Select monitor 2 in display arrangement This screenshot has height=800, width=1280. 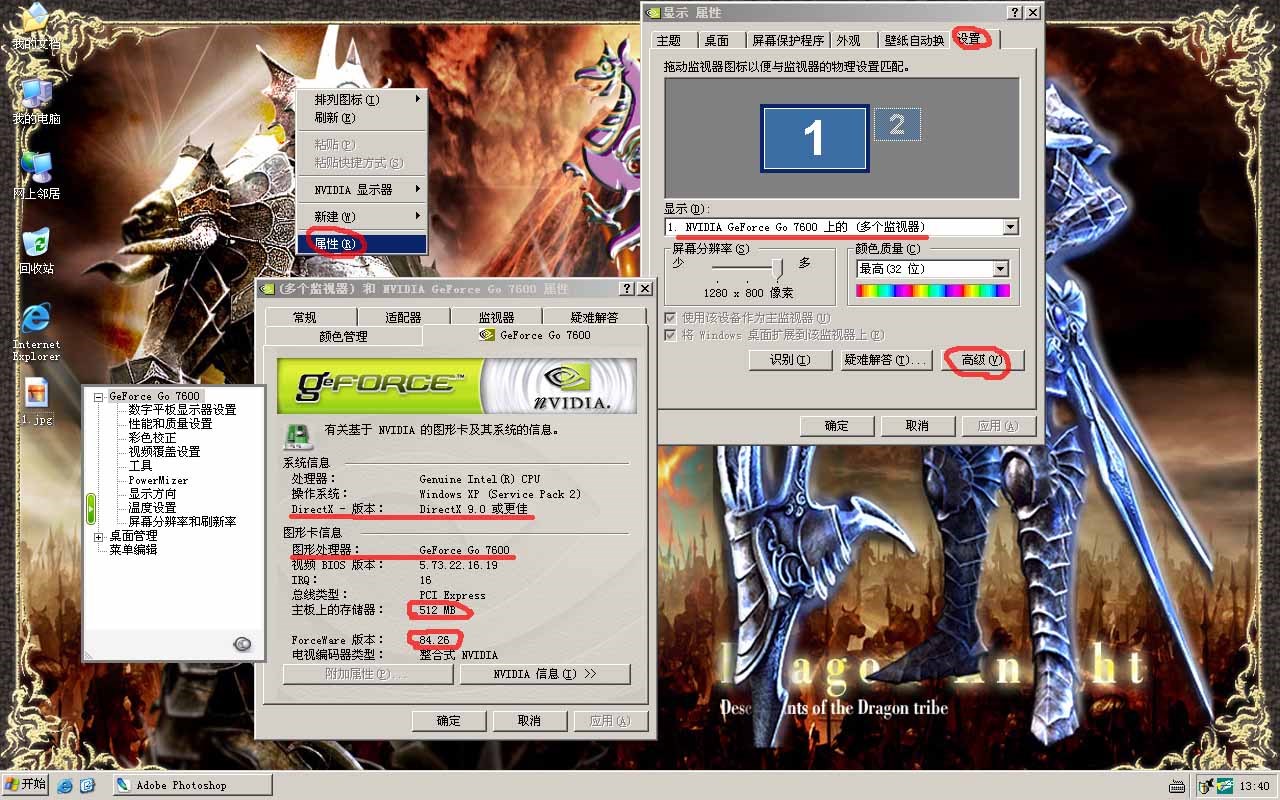(x=897, y=124)
